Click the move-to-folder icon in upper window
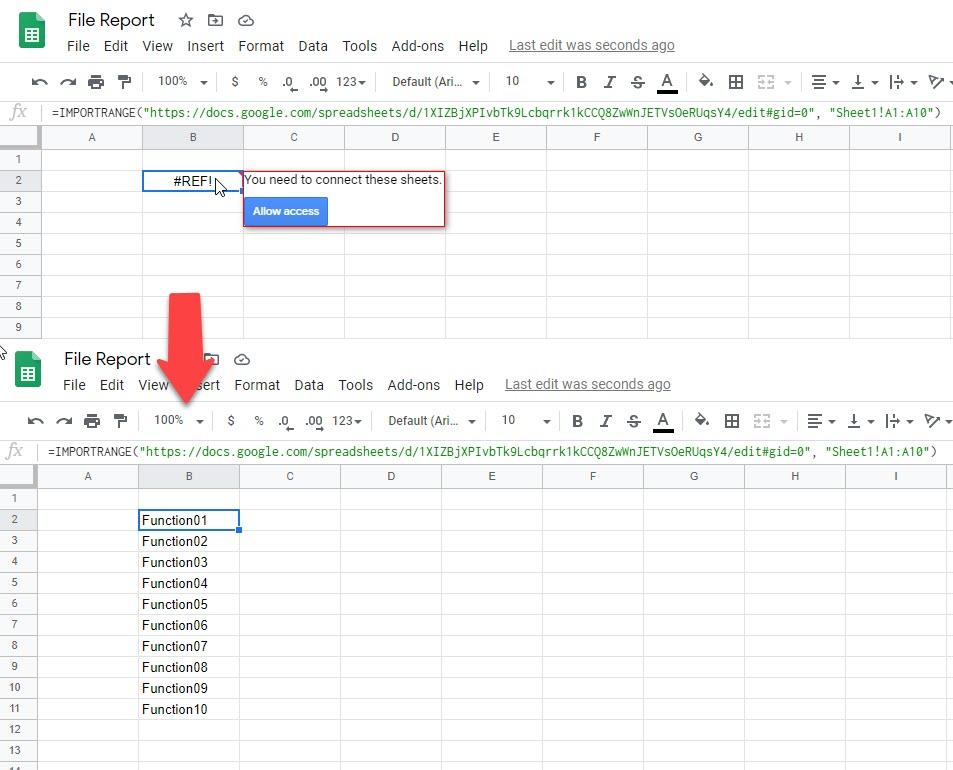This screenshot has height=770, width=953. click(x=215, y=21)
